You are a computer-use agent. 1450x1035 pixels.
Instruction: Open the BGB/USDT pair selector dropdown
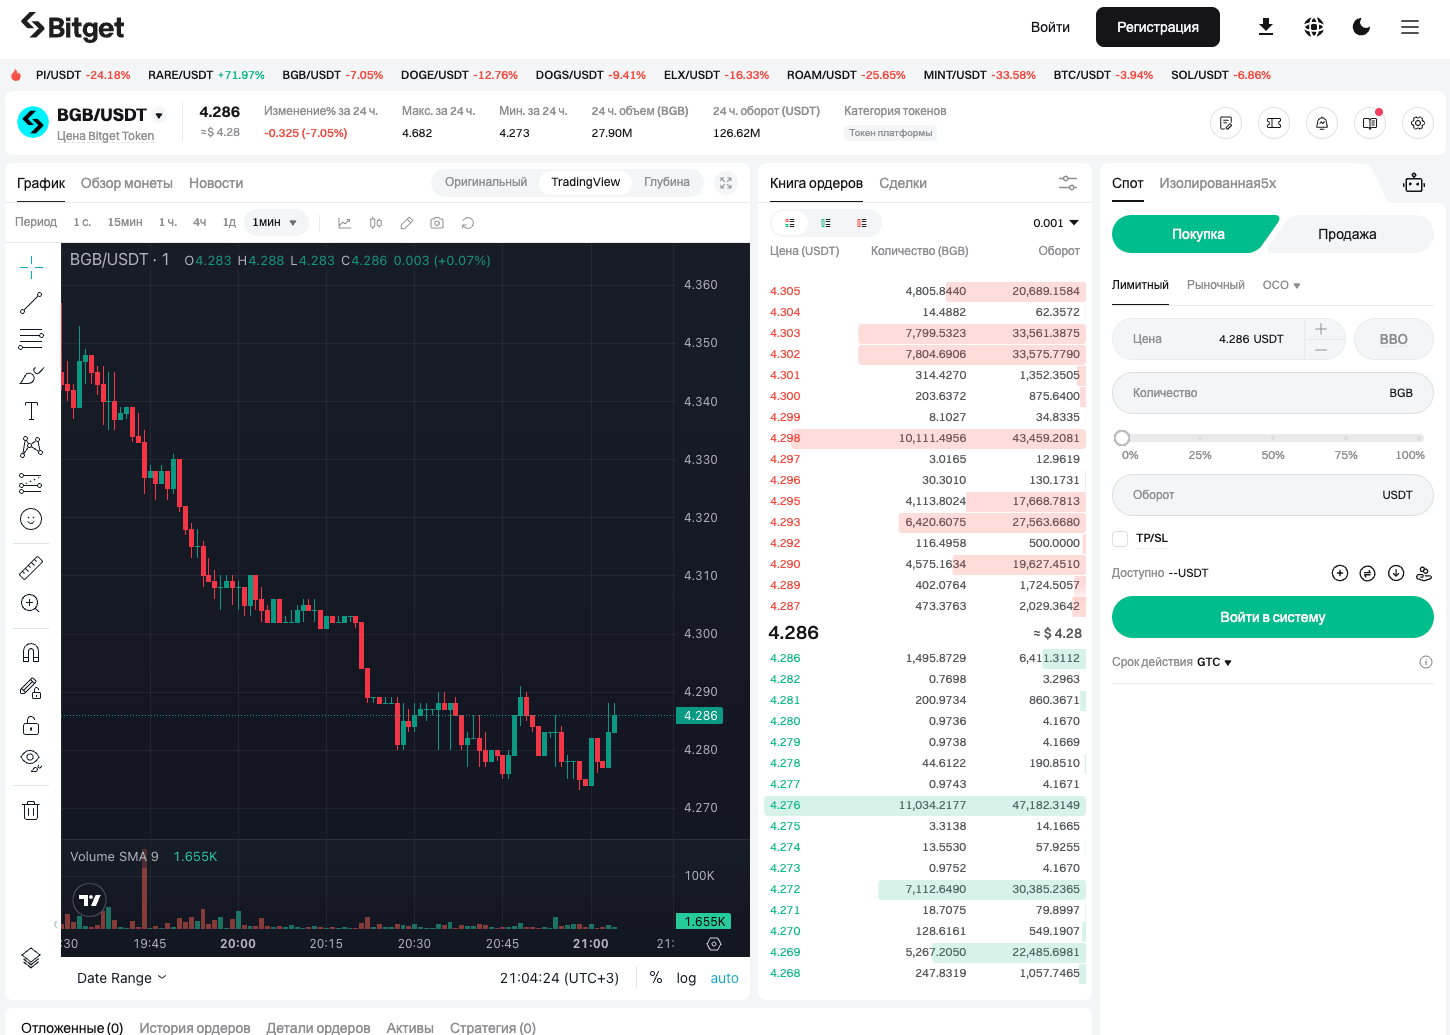[x=159, y=115]
